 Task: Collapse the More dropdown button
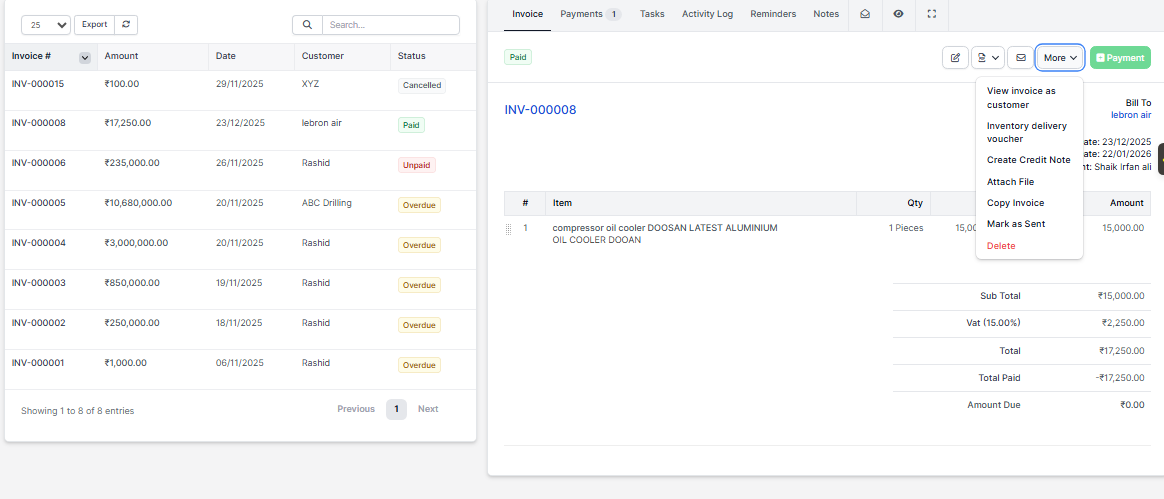click(1059, 58)
